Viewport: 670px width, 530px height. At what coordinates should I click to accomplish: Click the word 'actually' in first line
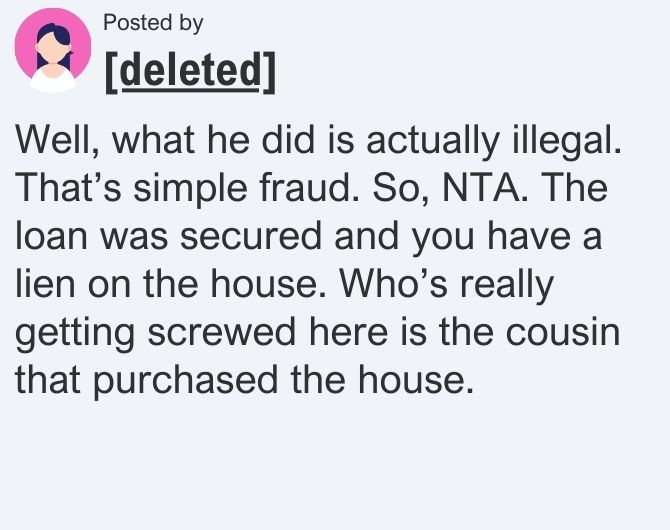433,141
